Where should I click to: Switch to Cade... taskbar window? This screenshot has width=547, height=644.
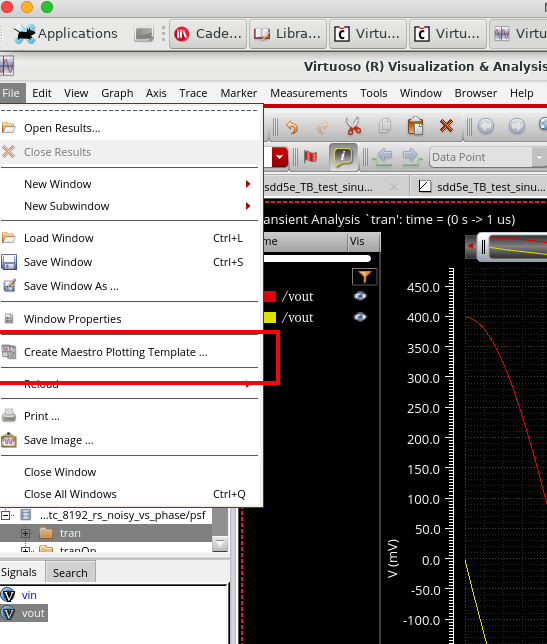(x=208, y=34)
